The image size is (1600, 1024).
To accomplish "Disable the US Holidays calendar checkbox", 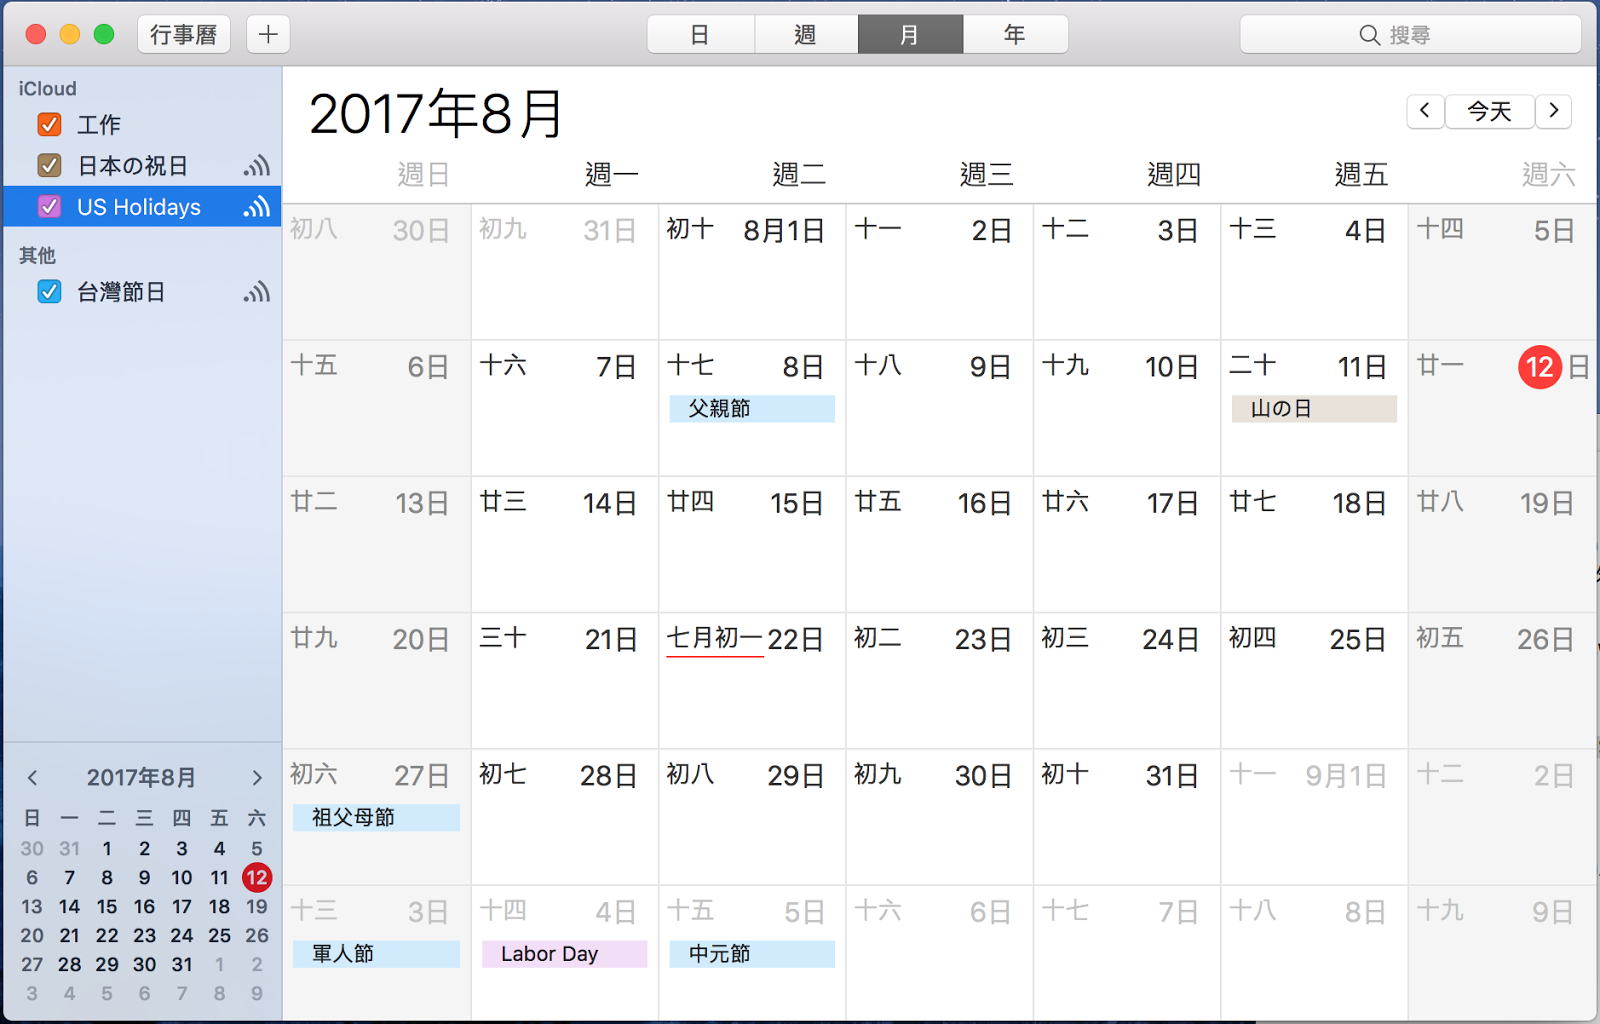I will pyautogui.click(x=49, y=207).
